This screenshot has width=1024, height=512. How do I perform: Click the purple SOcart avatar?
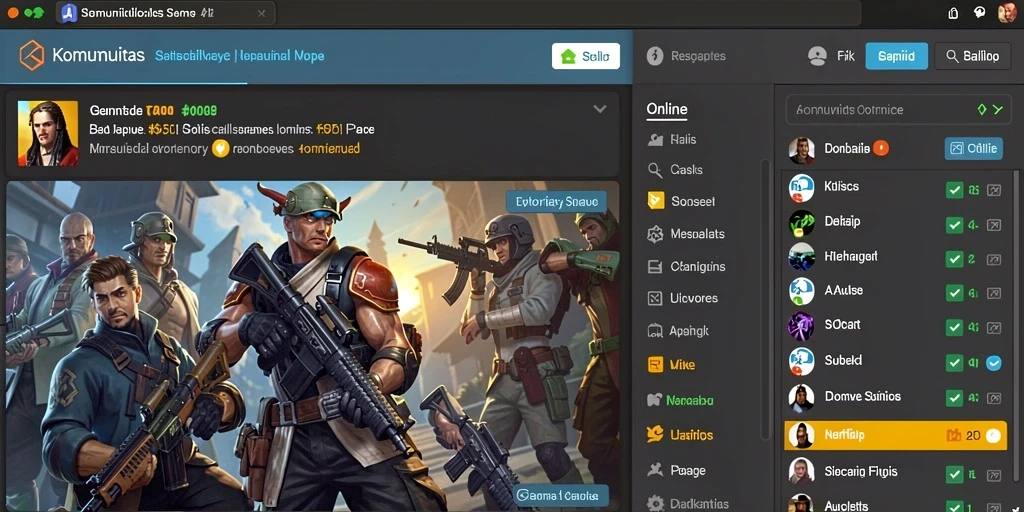[x=801, y=326]
